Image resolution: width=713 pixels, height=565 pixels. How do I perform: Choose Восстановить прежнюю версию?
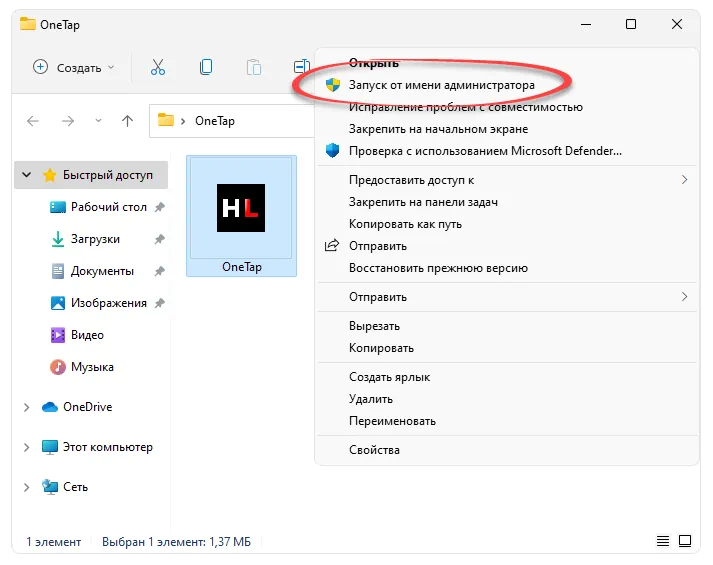point(438,268)
